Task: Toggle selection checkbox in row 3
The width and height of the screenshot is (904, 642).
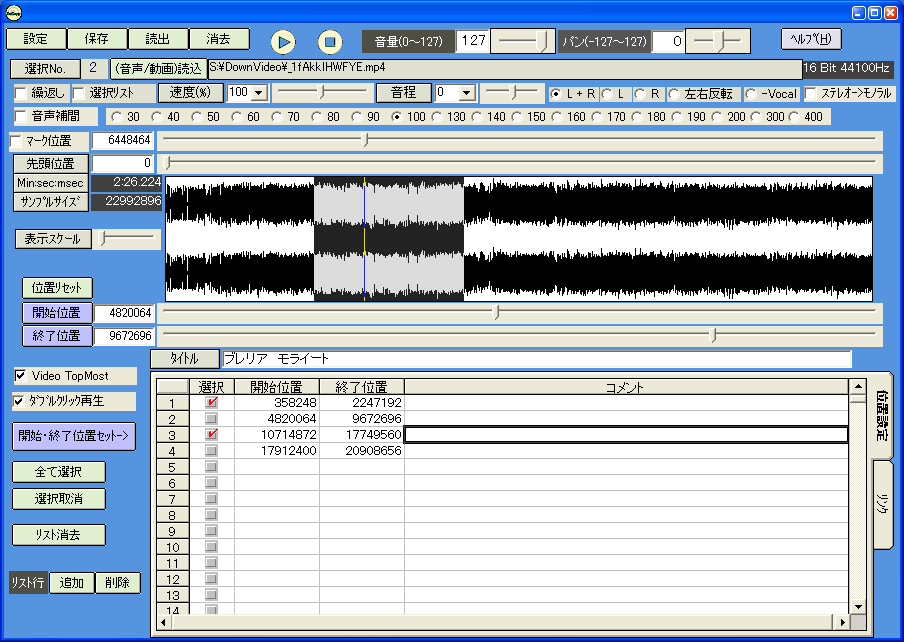Action: (211, 435)
